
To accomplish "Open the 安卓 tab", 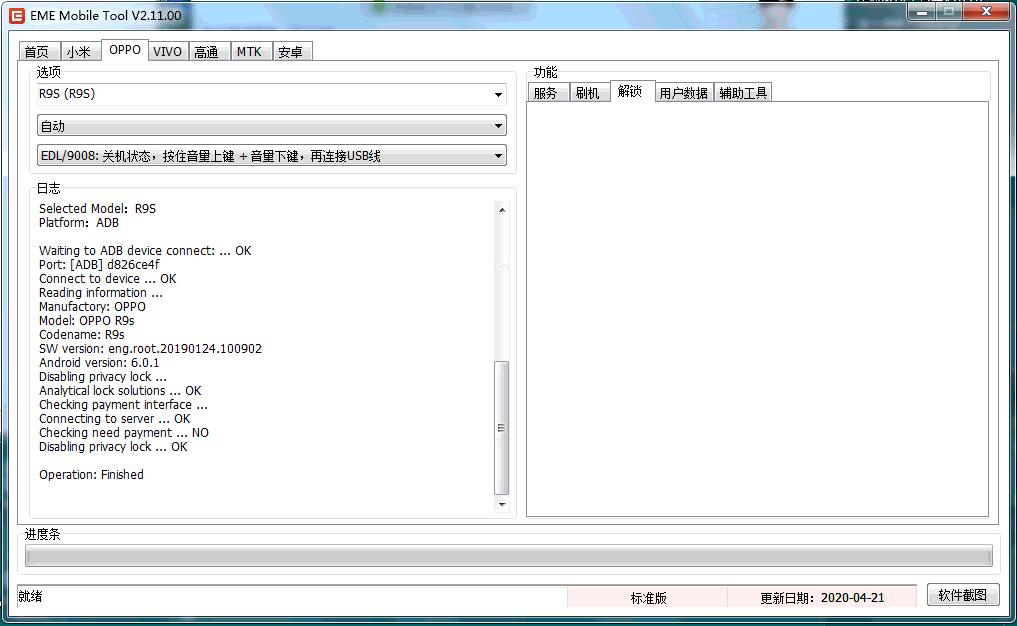I will tap(292, 52).
